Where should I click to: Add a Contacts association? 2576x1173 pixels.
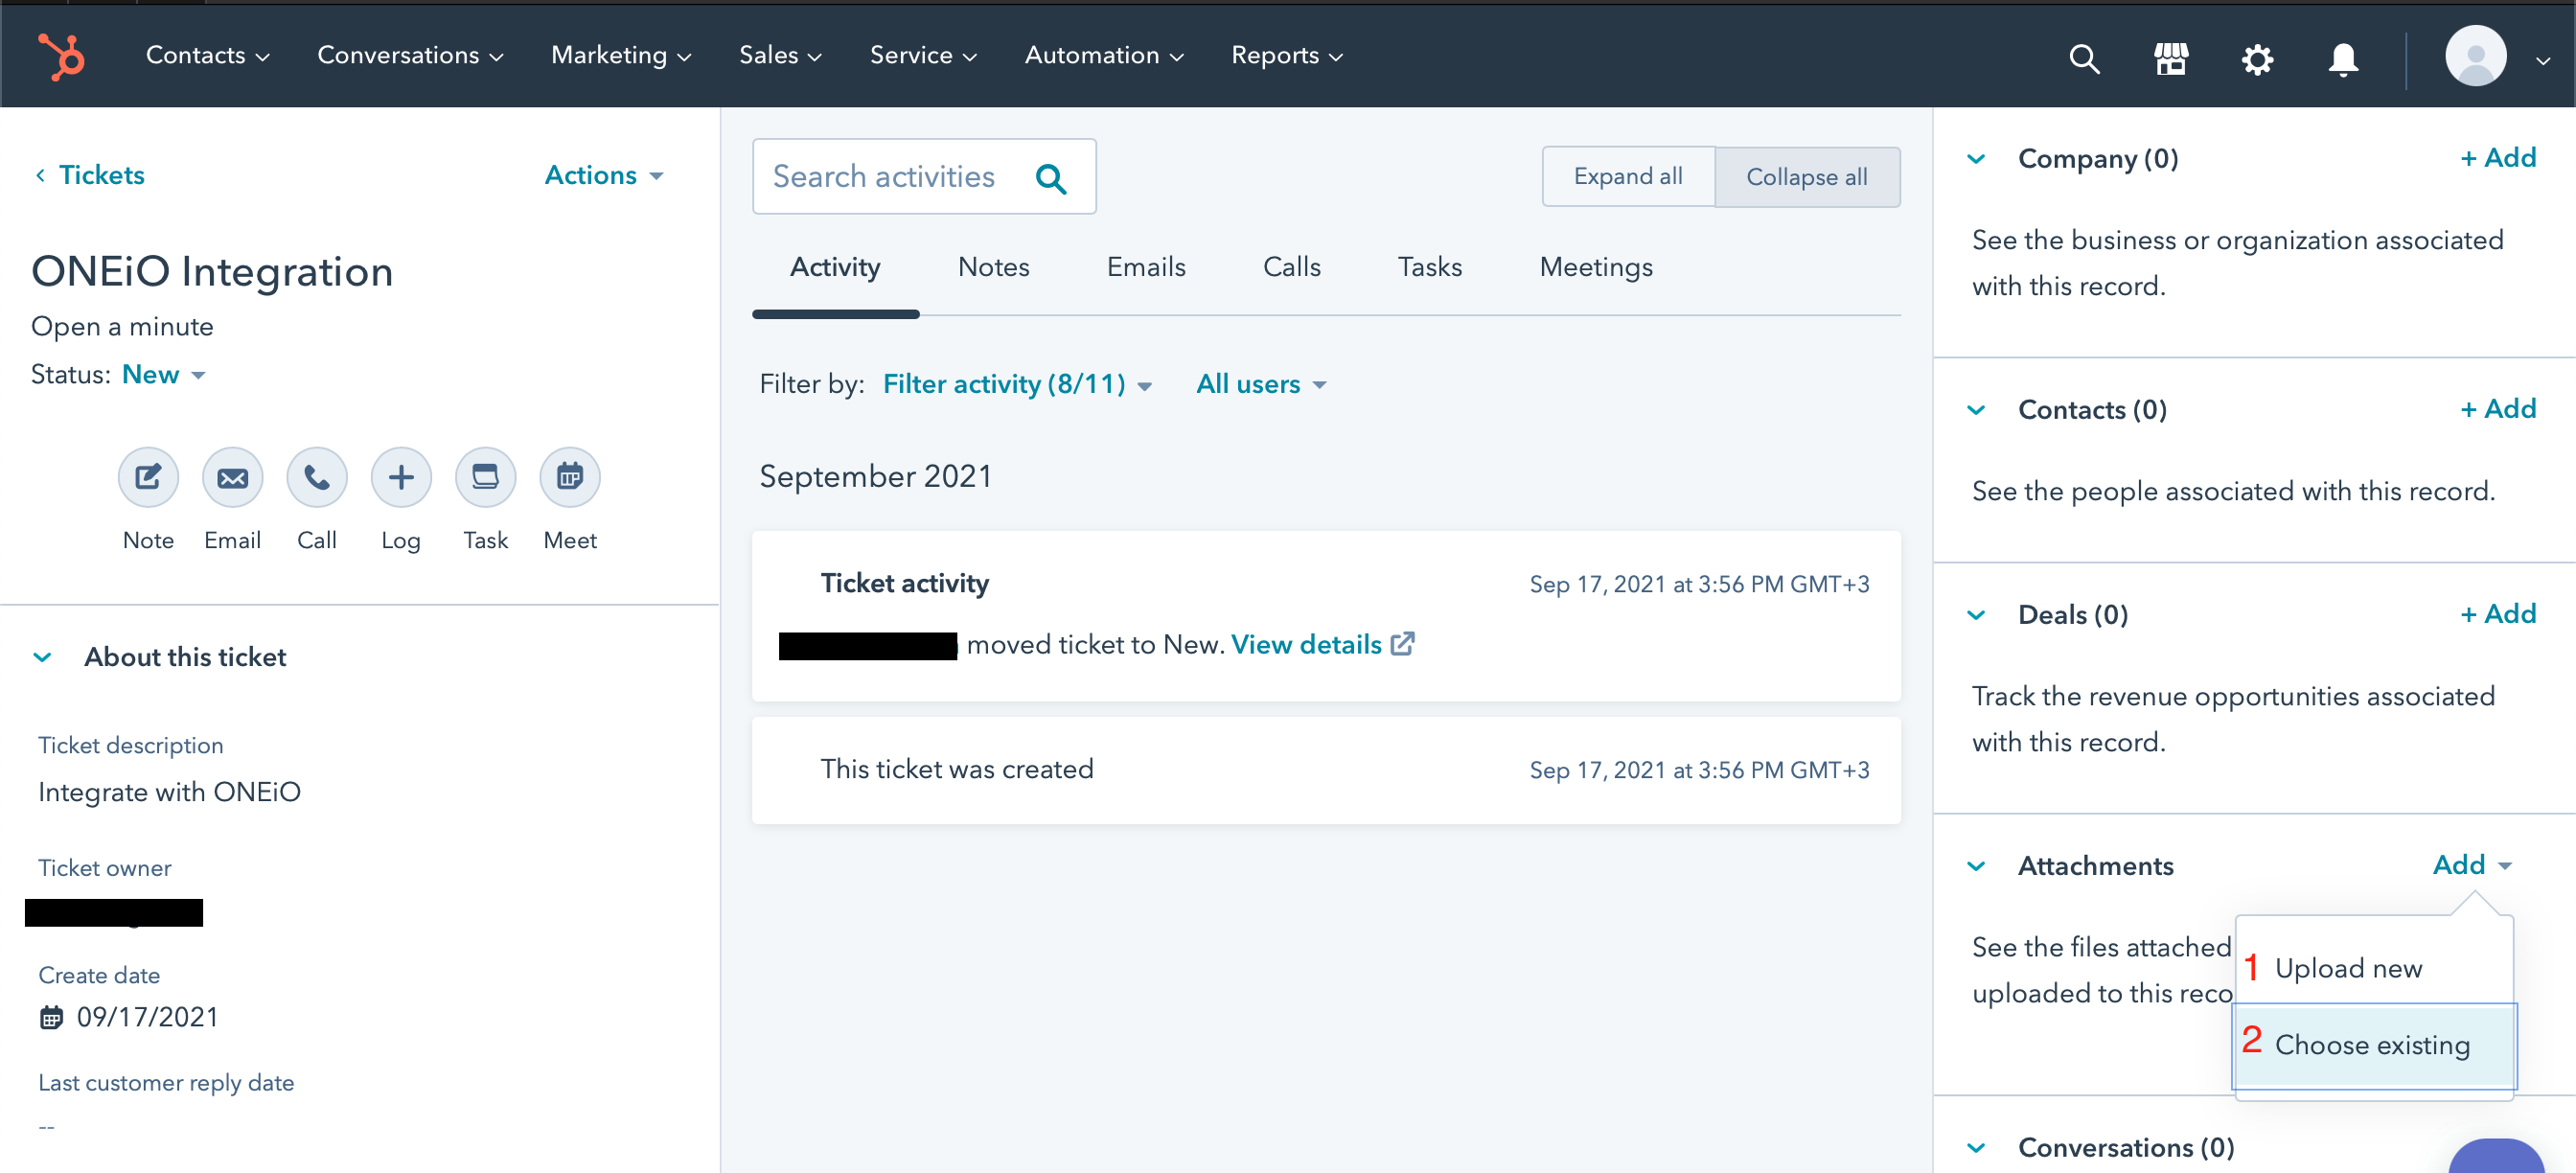(2498, 409)
